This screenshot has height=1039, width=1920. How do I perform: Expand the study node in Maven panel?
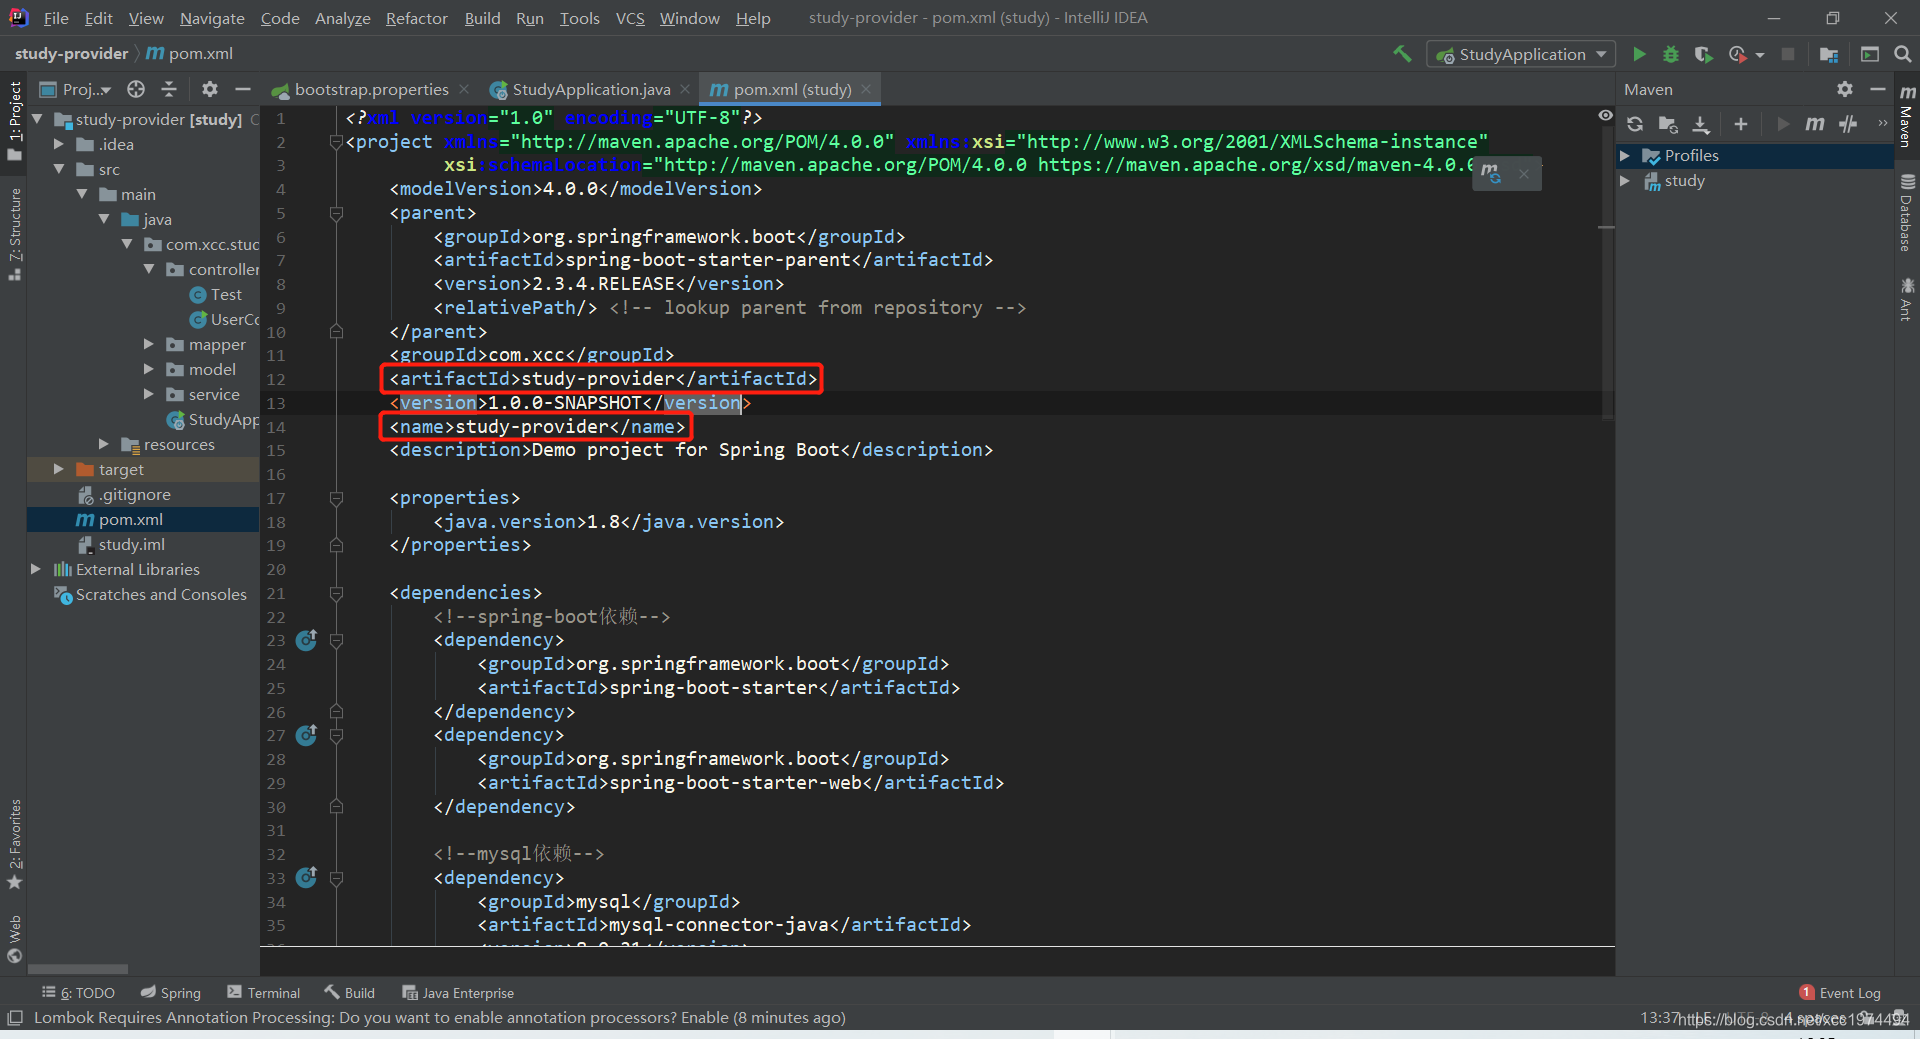[x=1625, y=181]
